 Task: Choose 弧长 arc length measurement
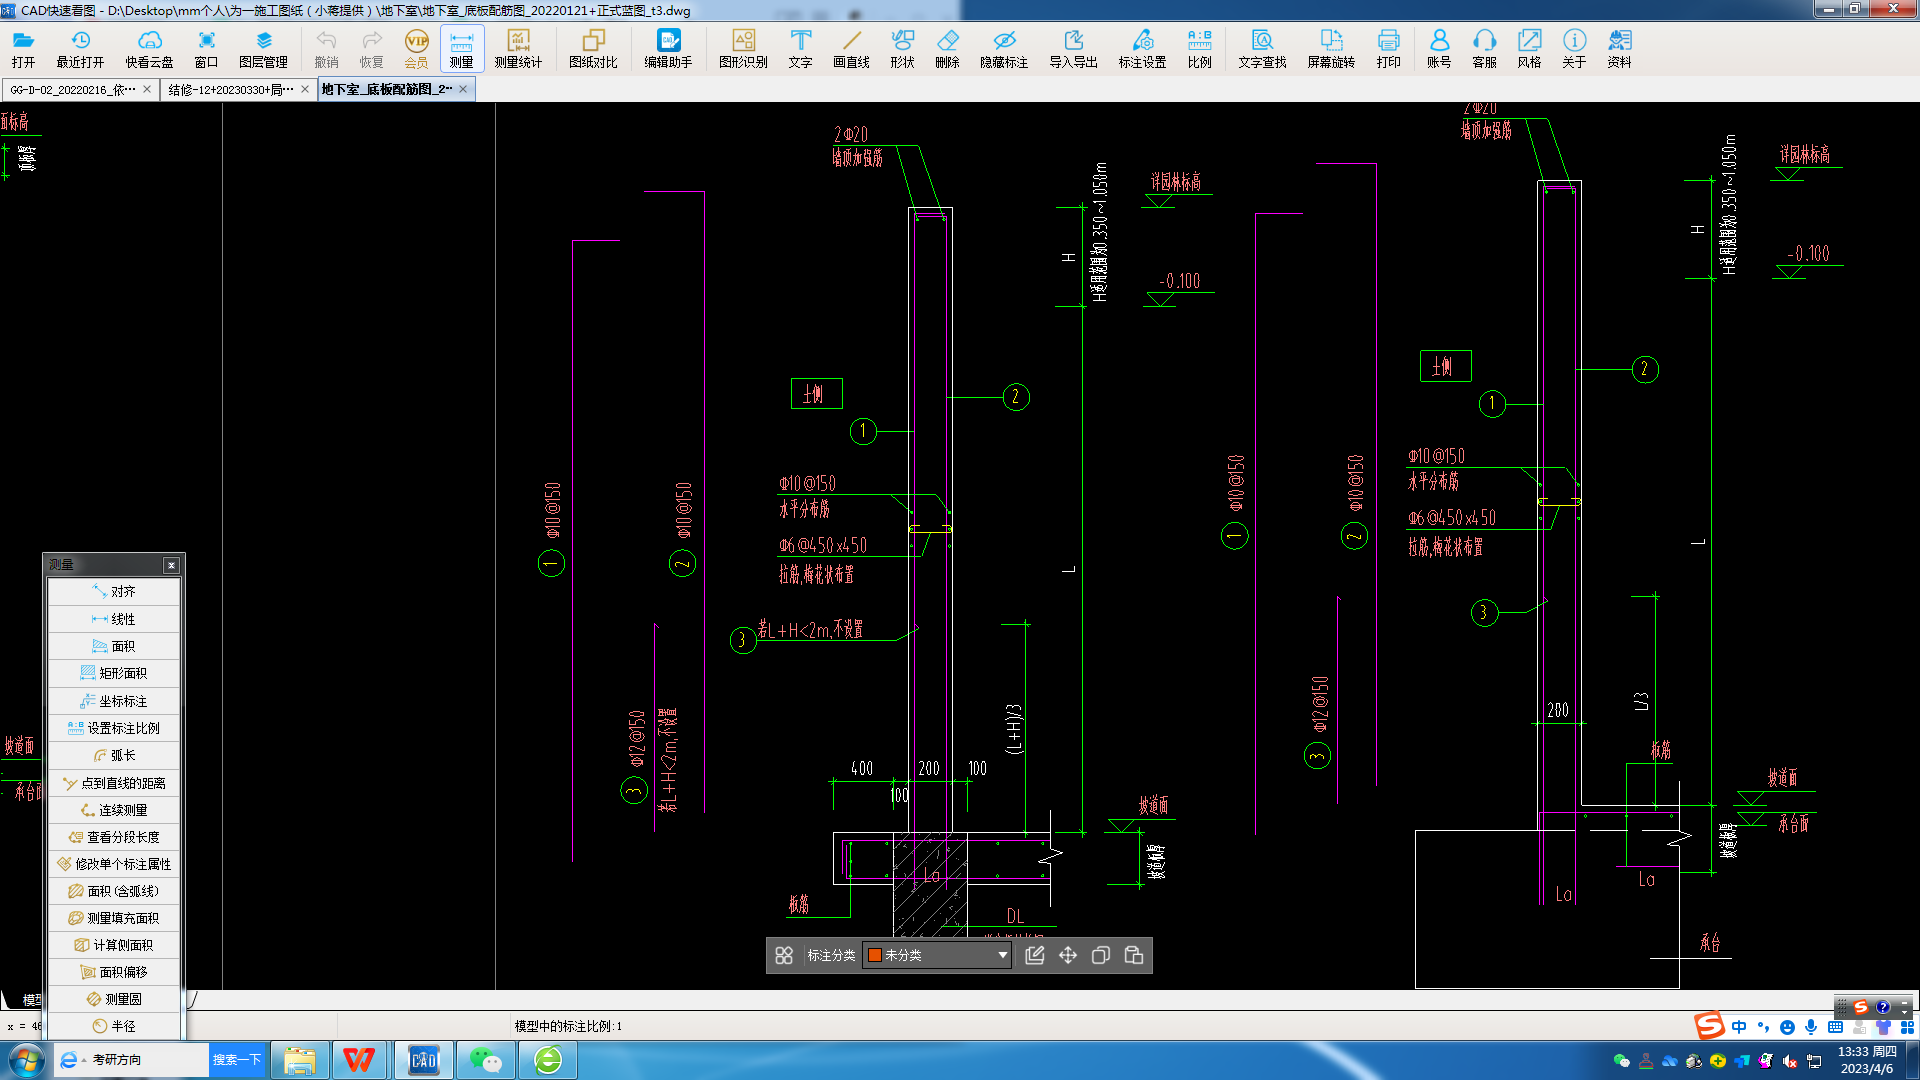tap(114, 755)
